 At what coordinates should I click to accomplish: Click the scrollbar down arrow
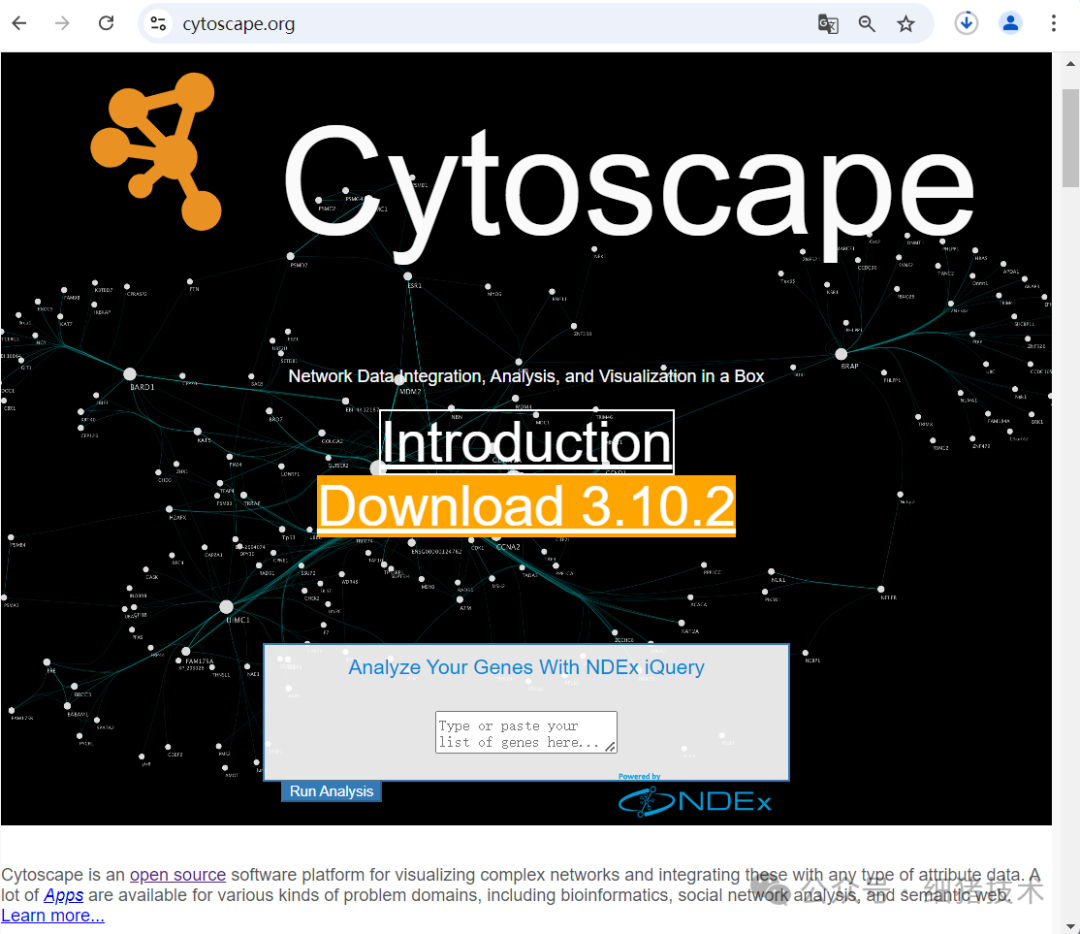point(1069,925)
